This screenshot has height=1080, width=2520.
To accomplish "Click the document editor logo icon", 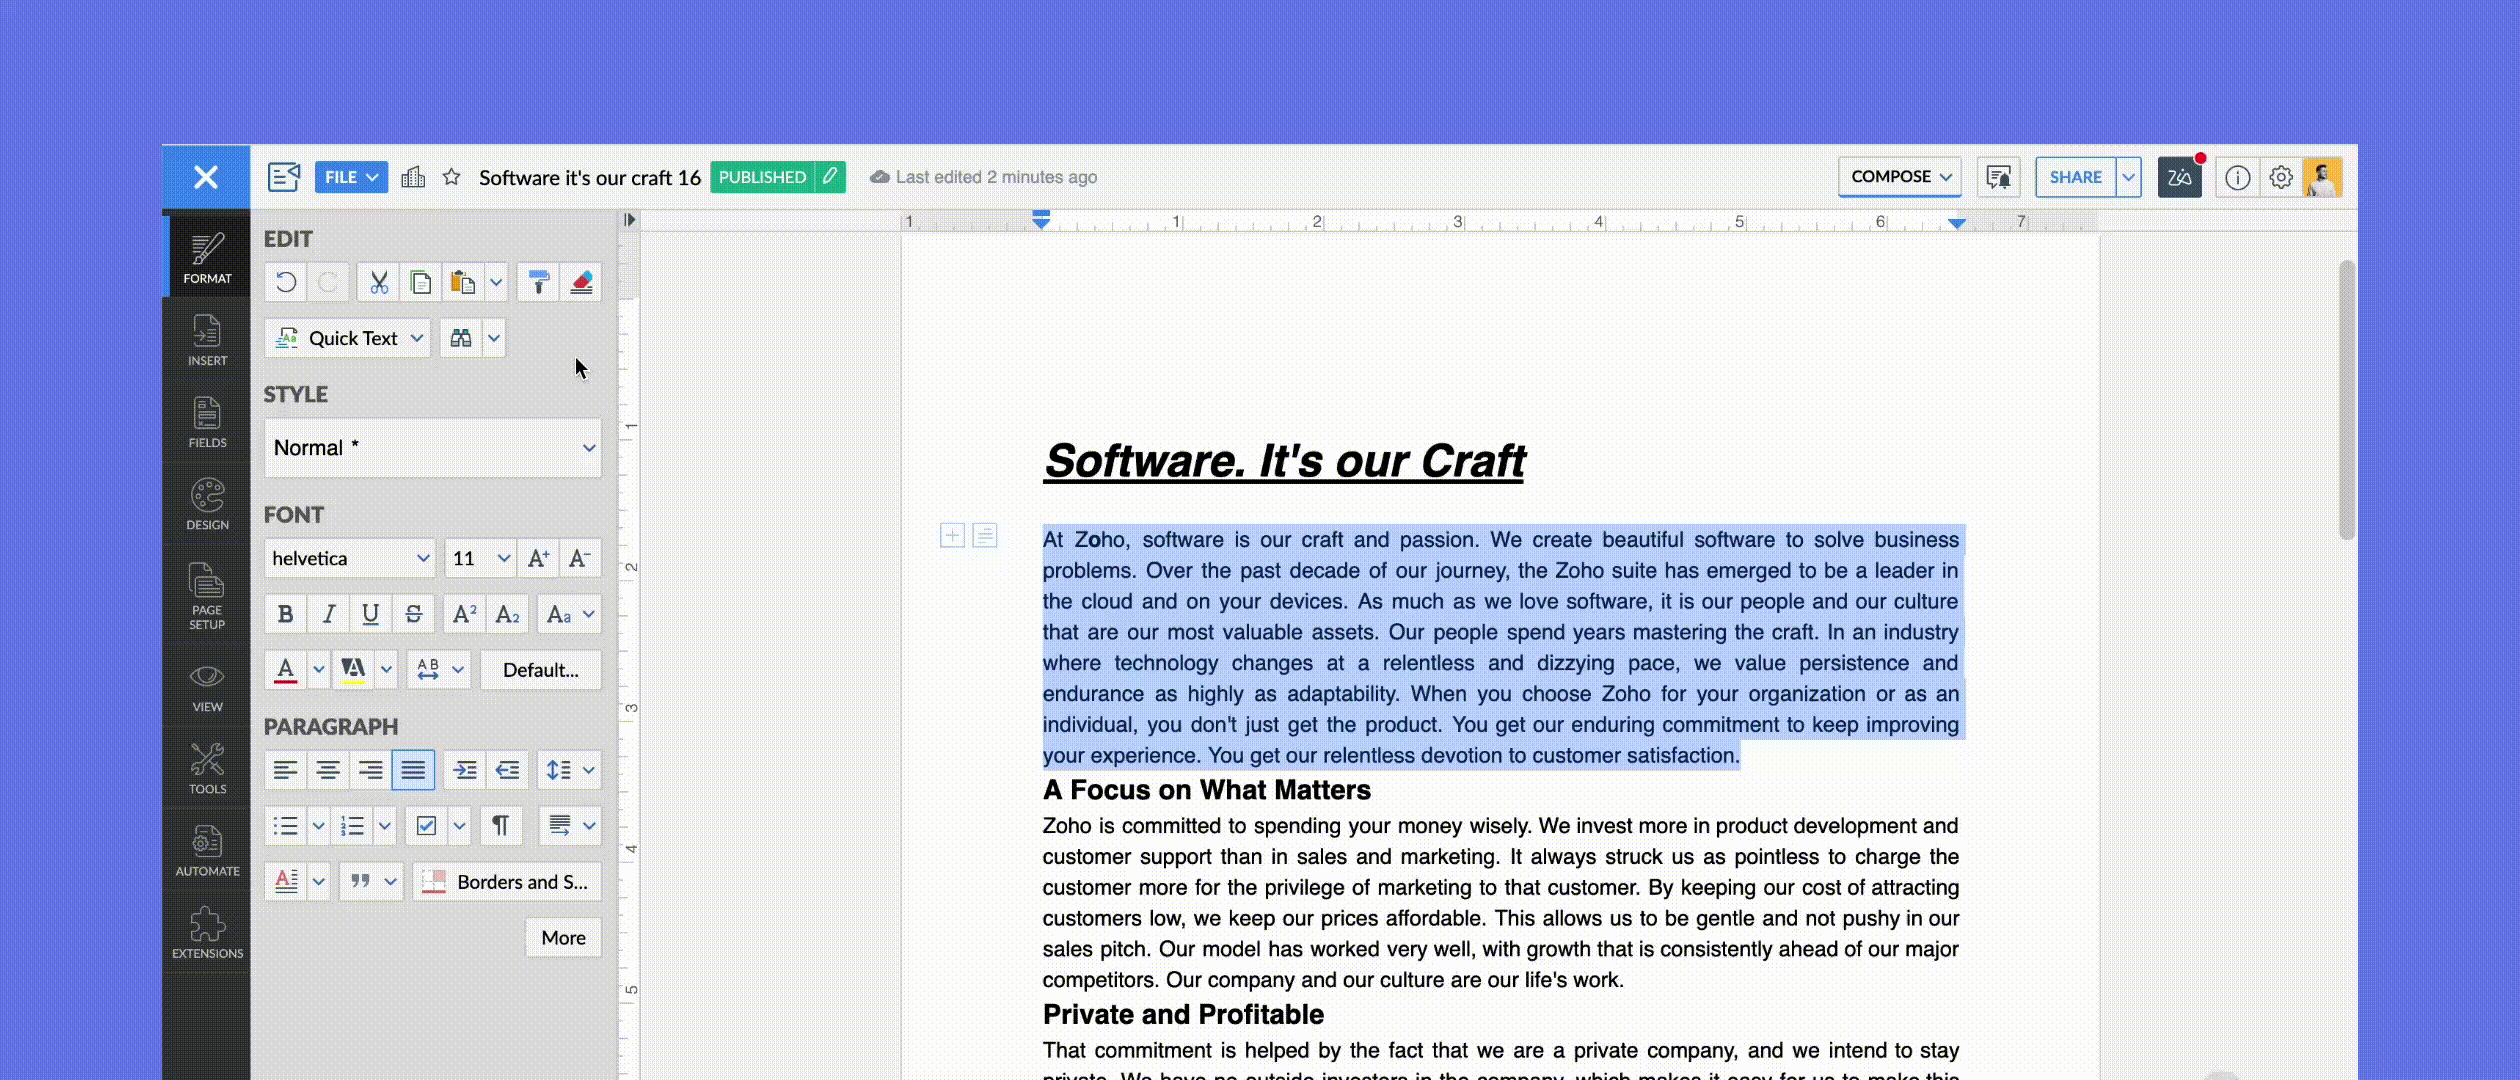I will [x=284, y=177].
